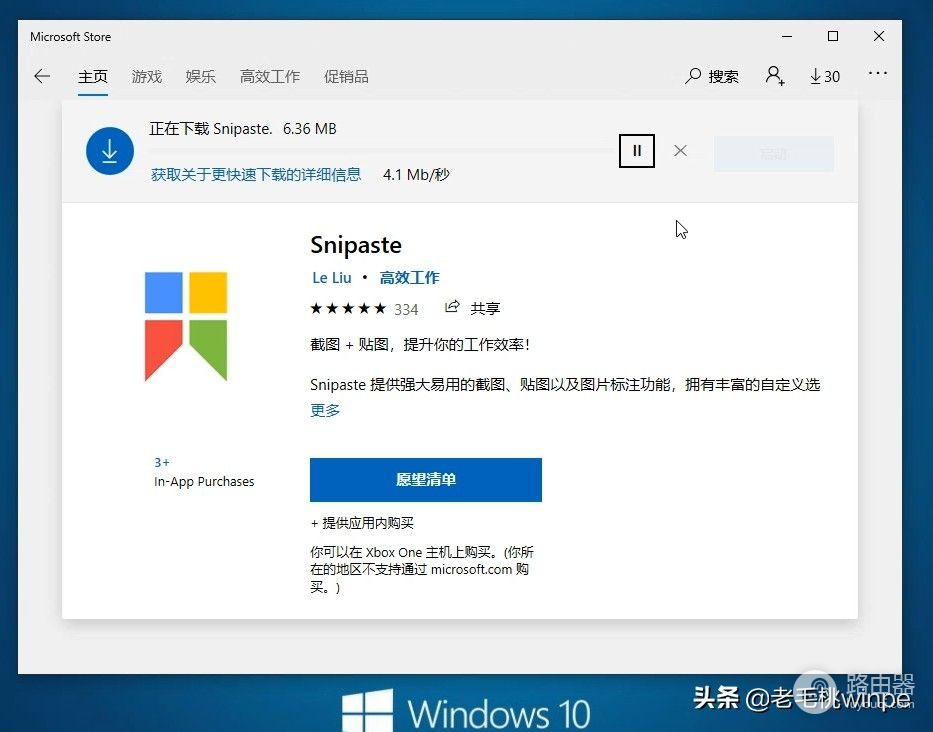Open the 获取关于更快速下载的详细信息 link
Viewport: 933px width, 732px height.
click(x=256, y=174)
